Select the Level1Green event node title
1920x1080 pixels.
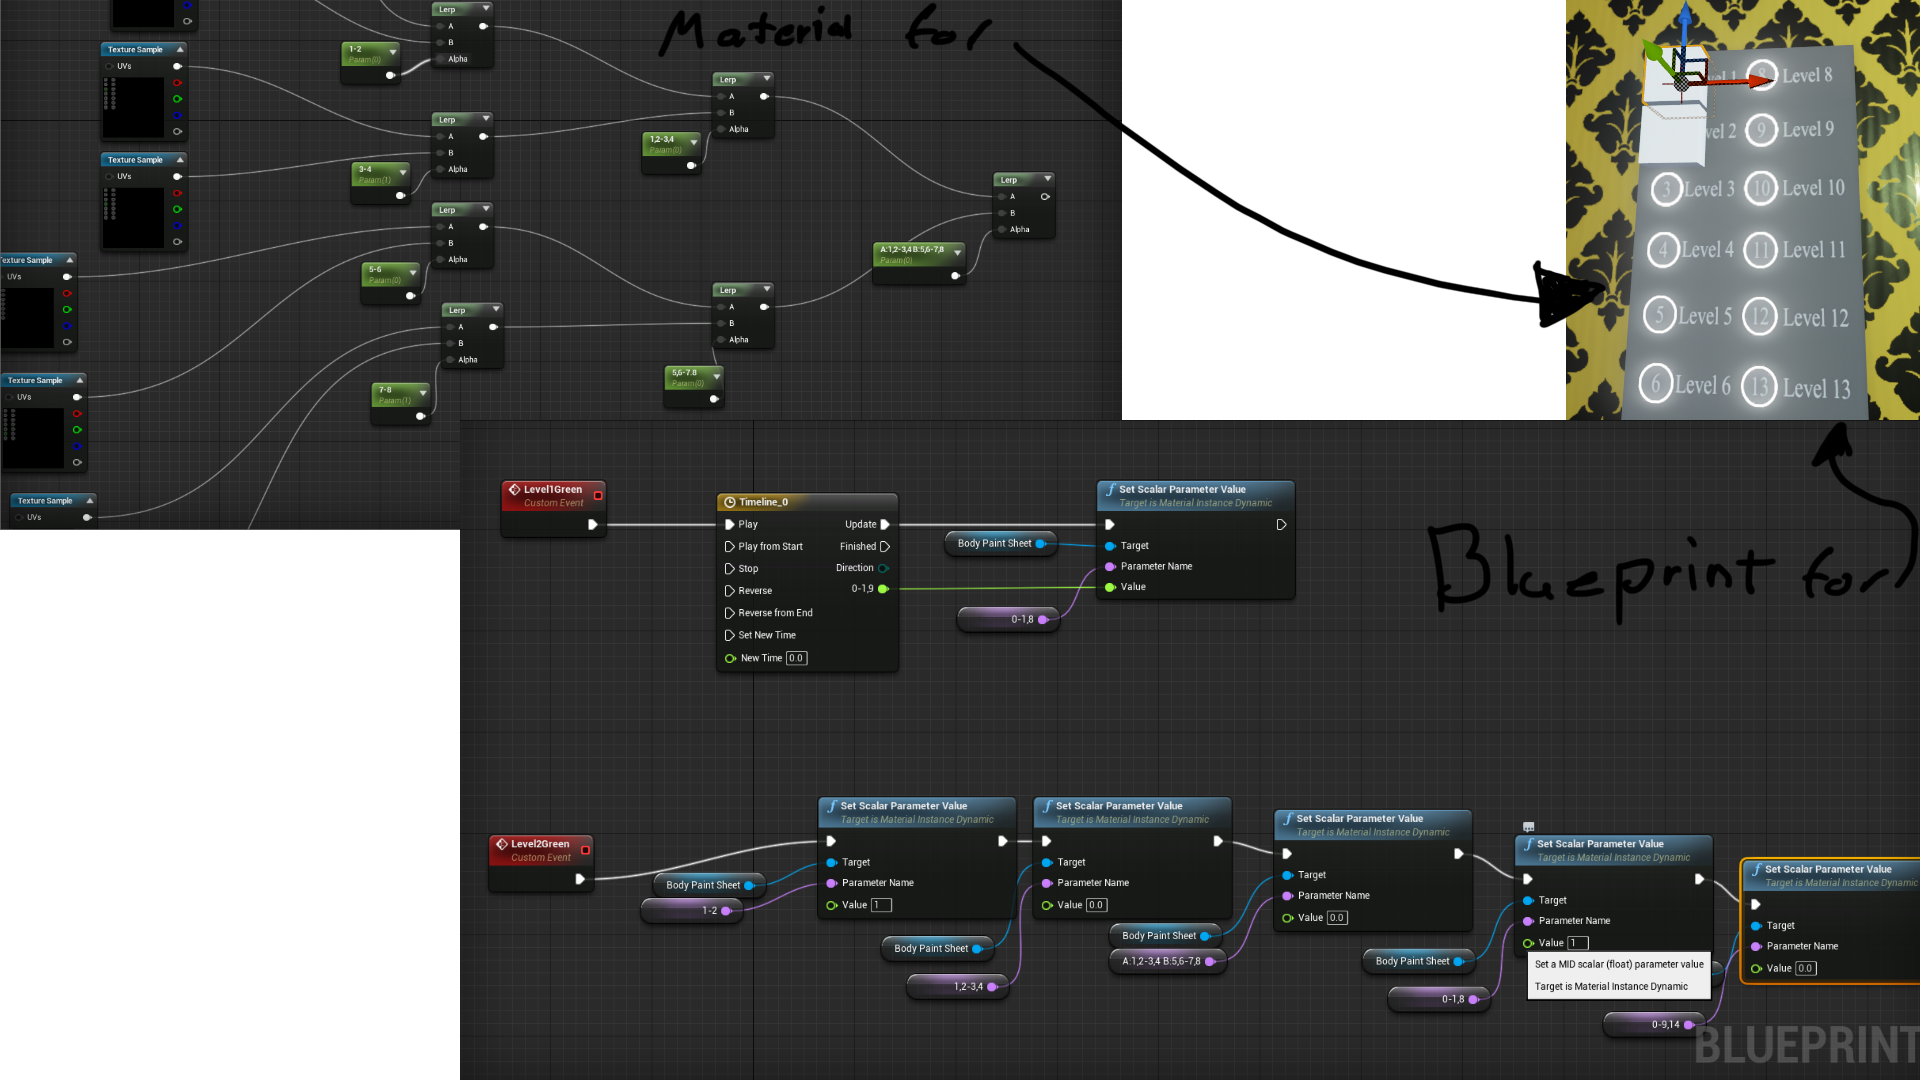click(553, 489)
